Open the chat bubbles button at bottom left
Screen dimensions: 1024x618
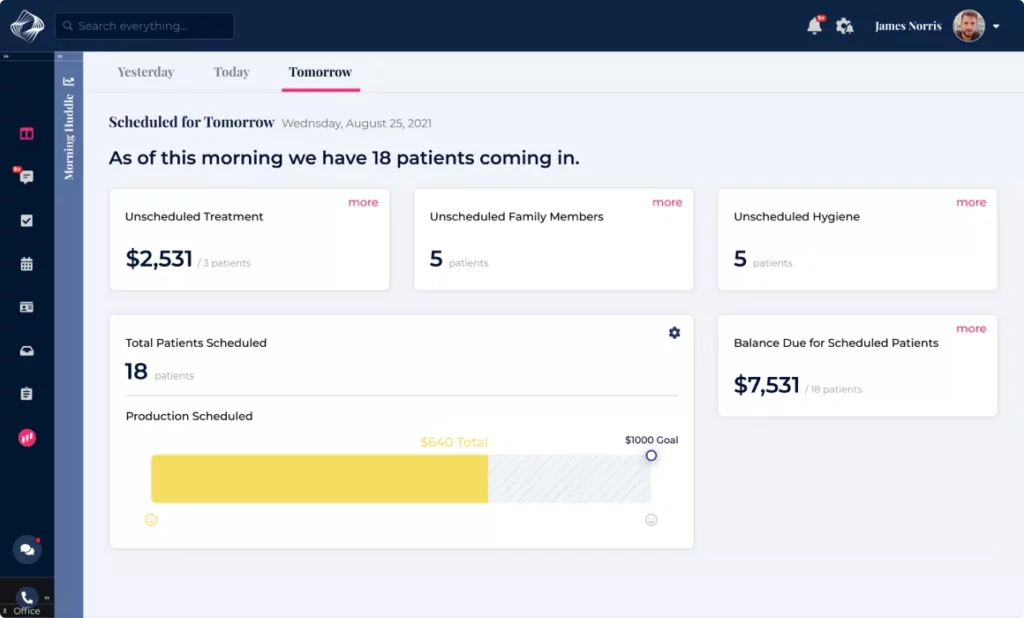coord(27,549)
